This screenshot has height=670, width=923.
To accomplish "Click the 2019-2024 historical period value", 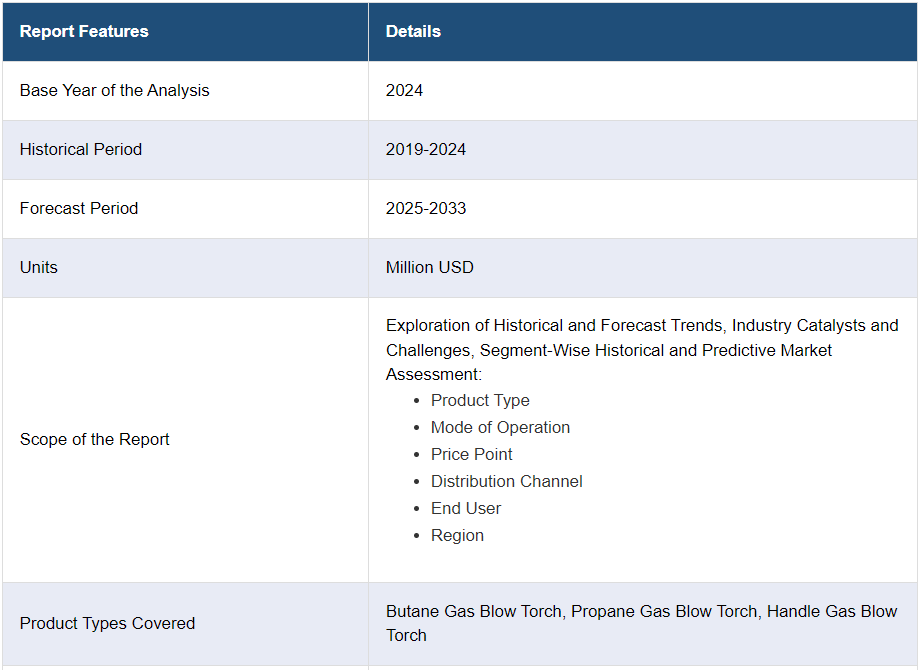I will (426, 149).
